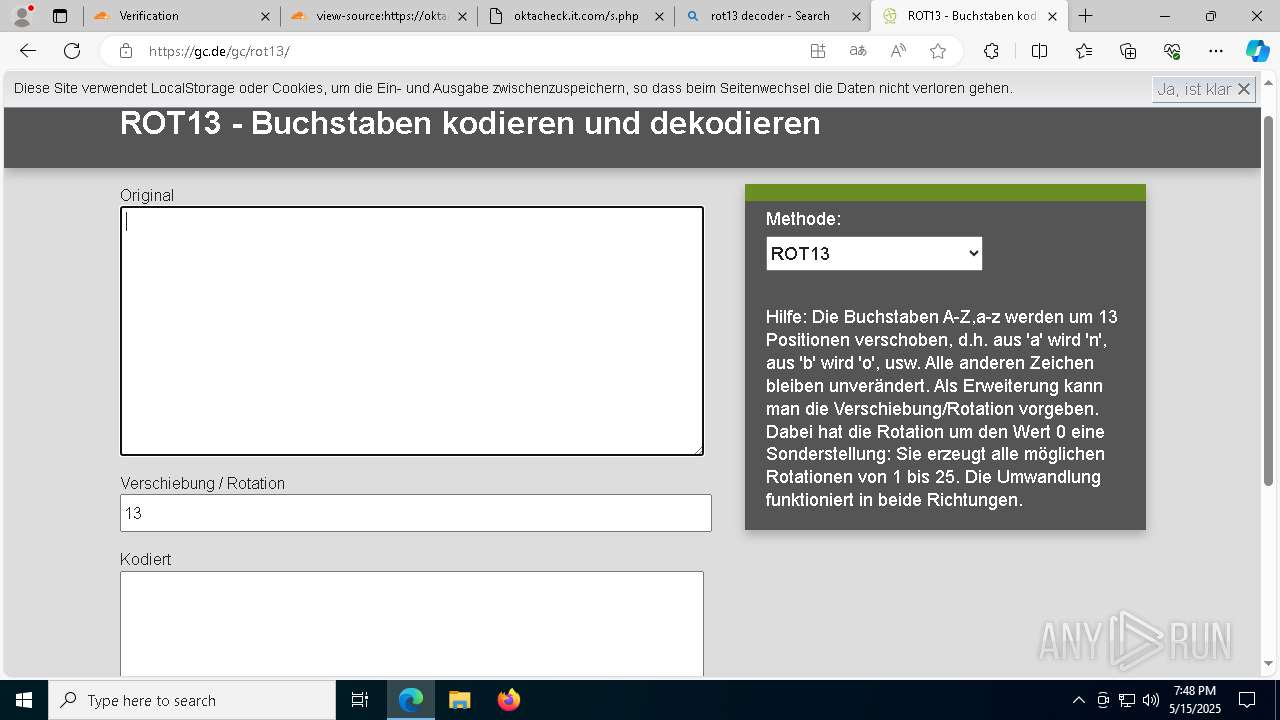Image resolution: width=1280 pixels, height=720 pixels.
Task: Dismiss cookie notice with Ja, ist klar
Action: click(x=1204, y=89)
